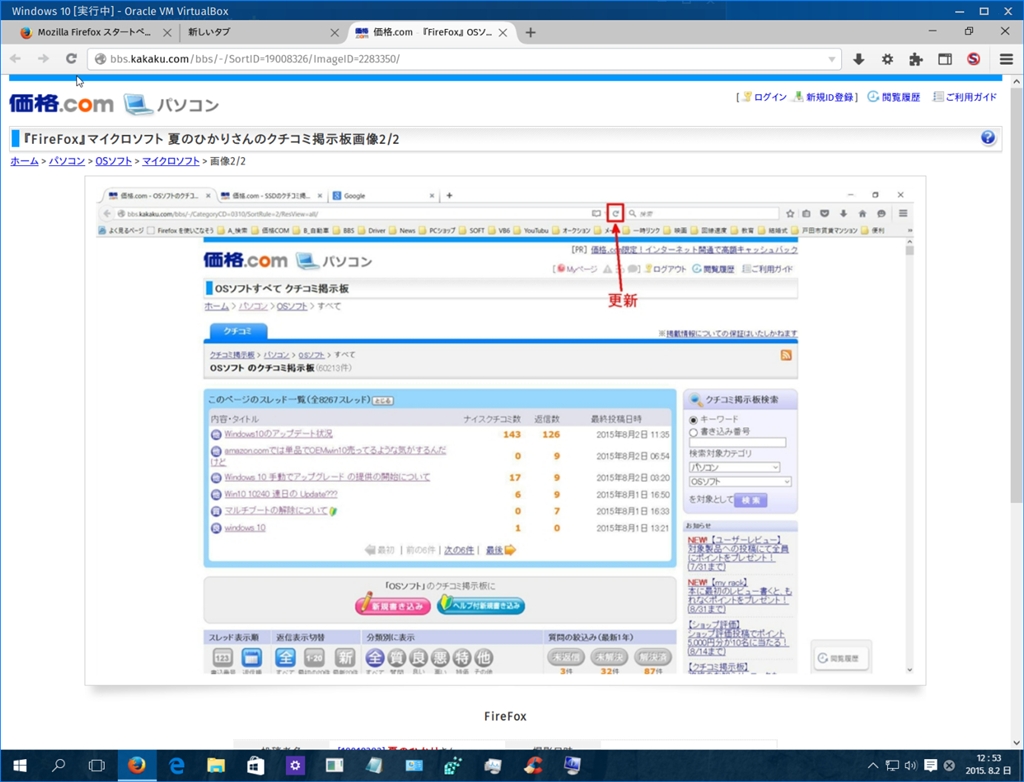Click the red S NoScript icon

974,59
